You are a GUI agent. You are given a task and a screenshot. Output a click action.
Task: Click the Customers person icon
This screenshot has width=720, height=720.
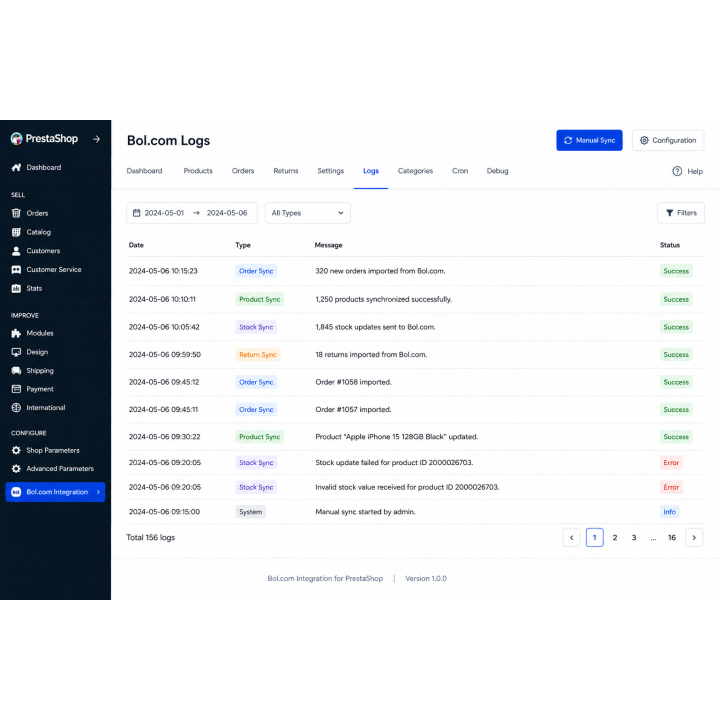point(16,251)
